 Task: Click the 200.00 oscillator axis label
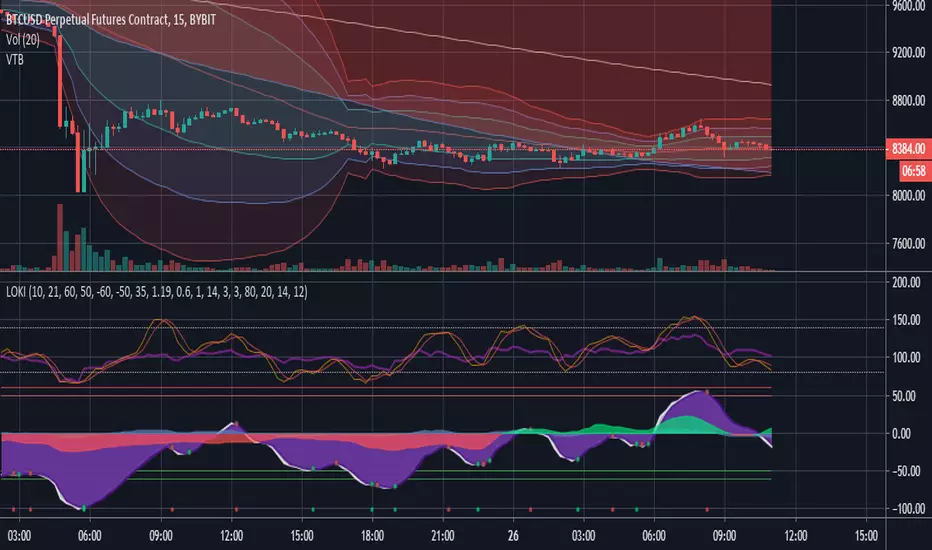click(x=907, y=282)
